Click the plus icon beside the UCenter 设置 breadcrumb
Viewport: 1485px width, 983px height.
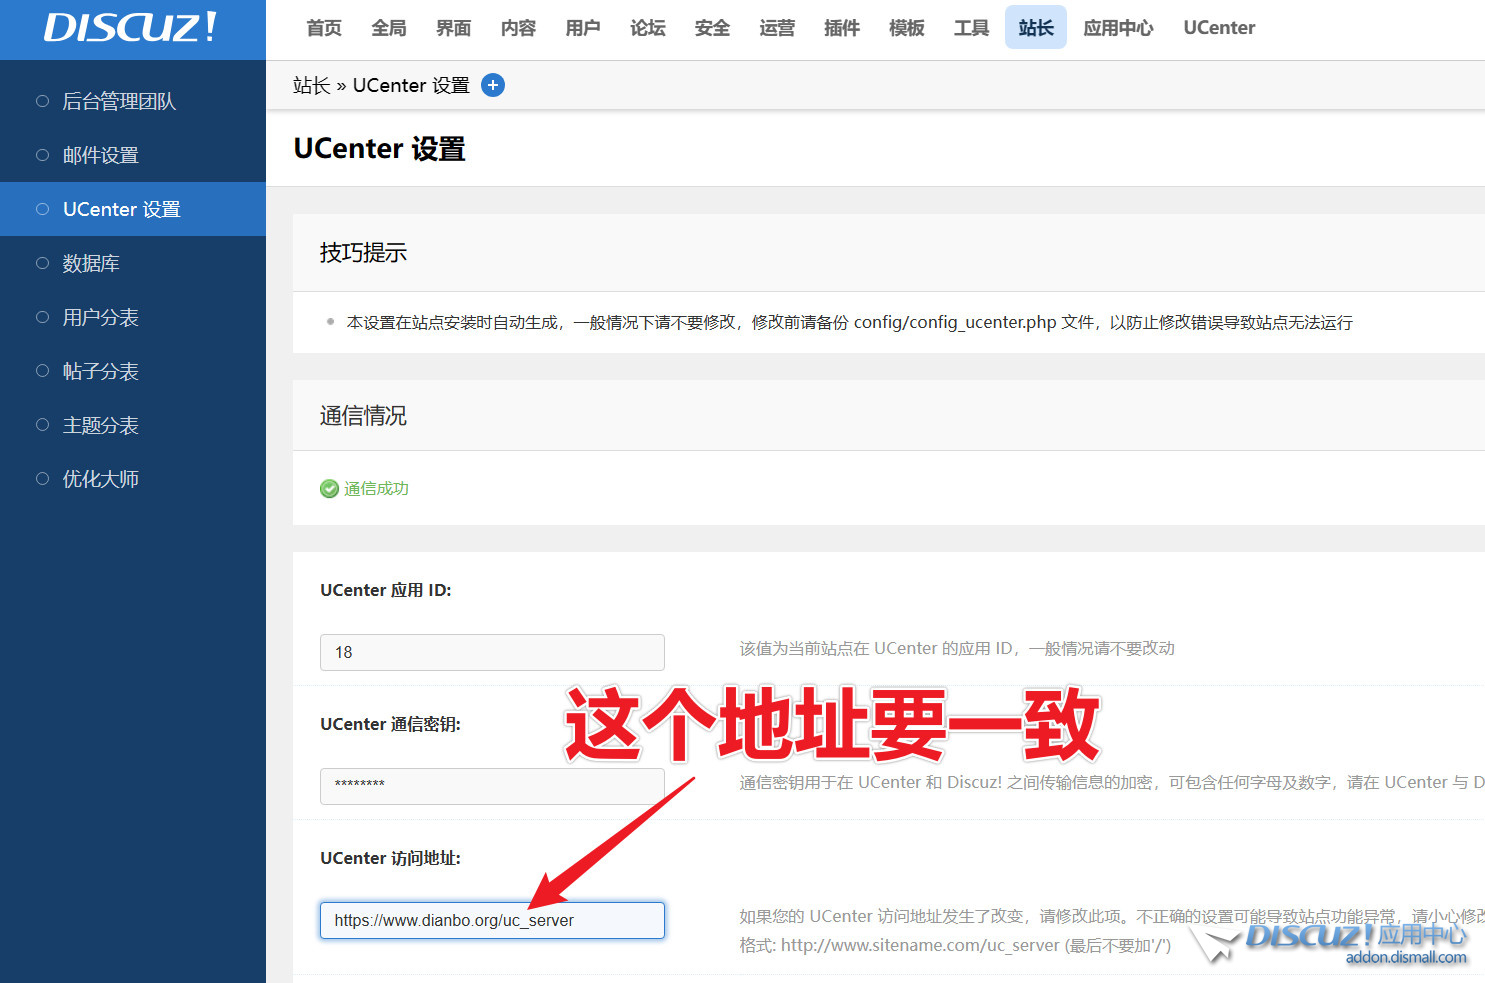[x=493, y=85]
